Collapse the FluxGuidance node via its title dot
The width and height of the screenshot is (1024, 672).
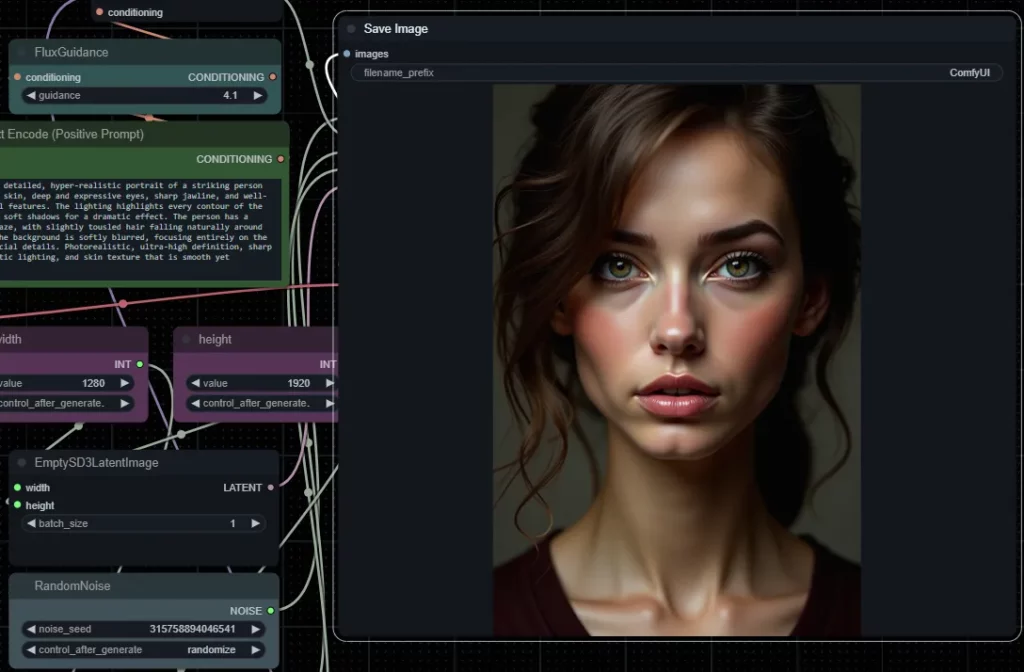[22, 52]
